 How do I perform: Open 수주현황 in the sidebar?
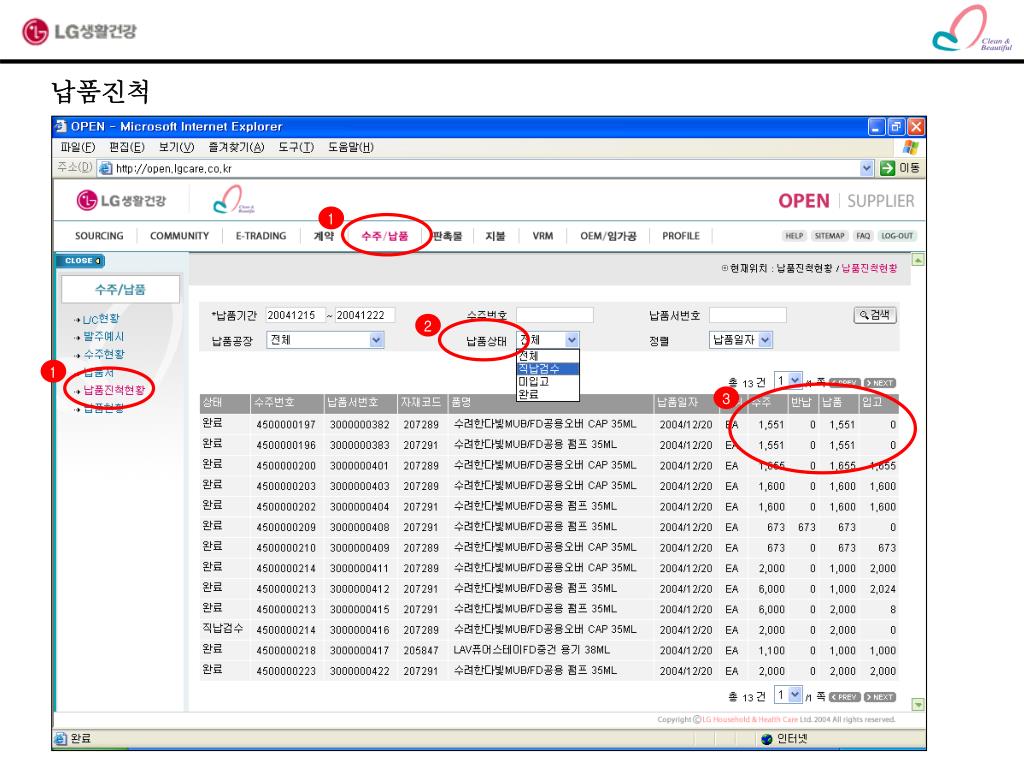coord(103,354)
